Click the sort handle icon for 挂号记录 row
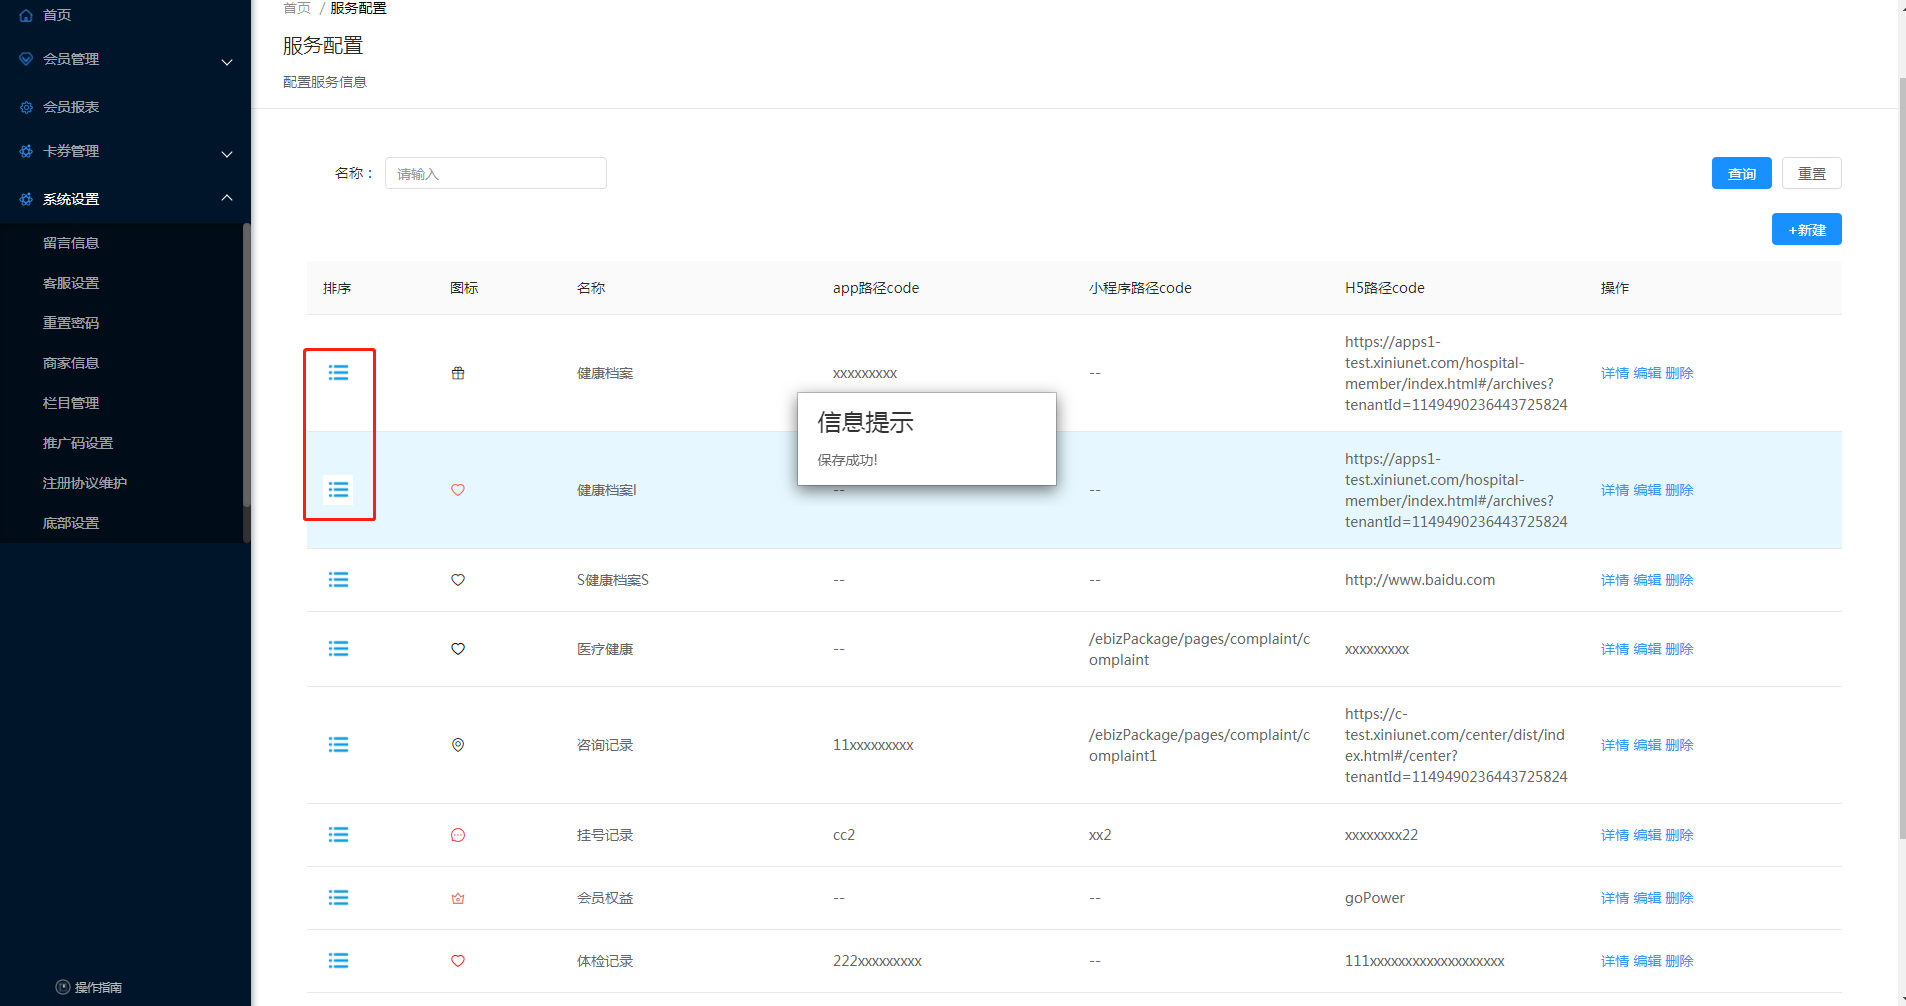The height and width of the screenshot is (1006, 1906). (338, 835)
